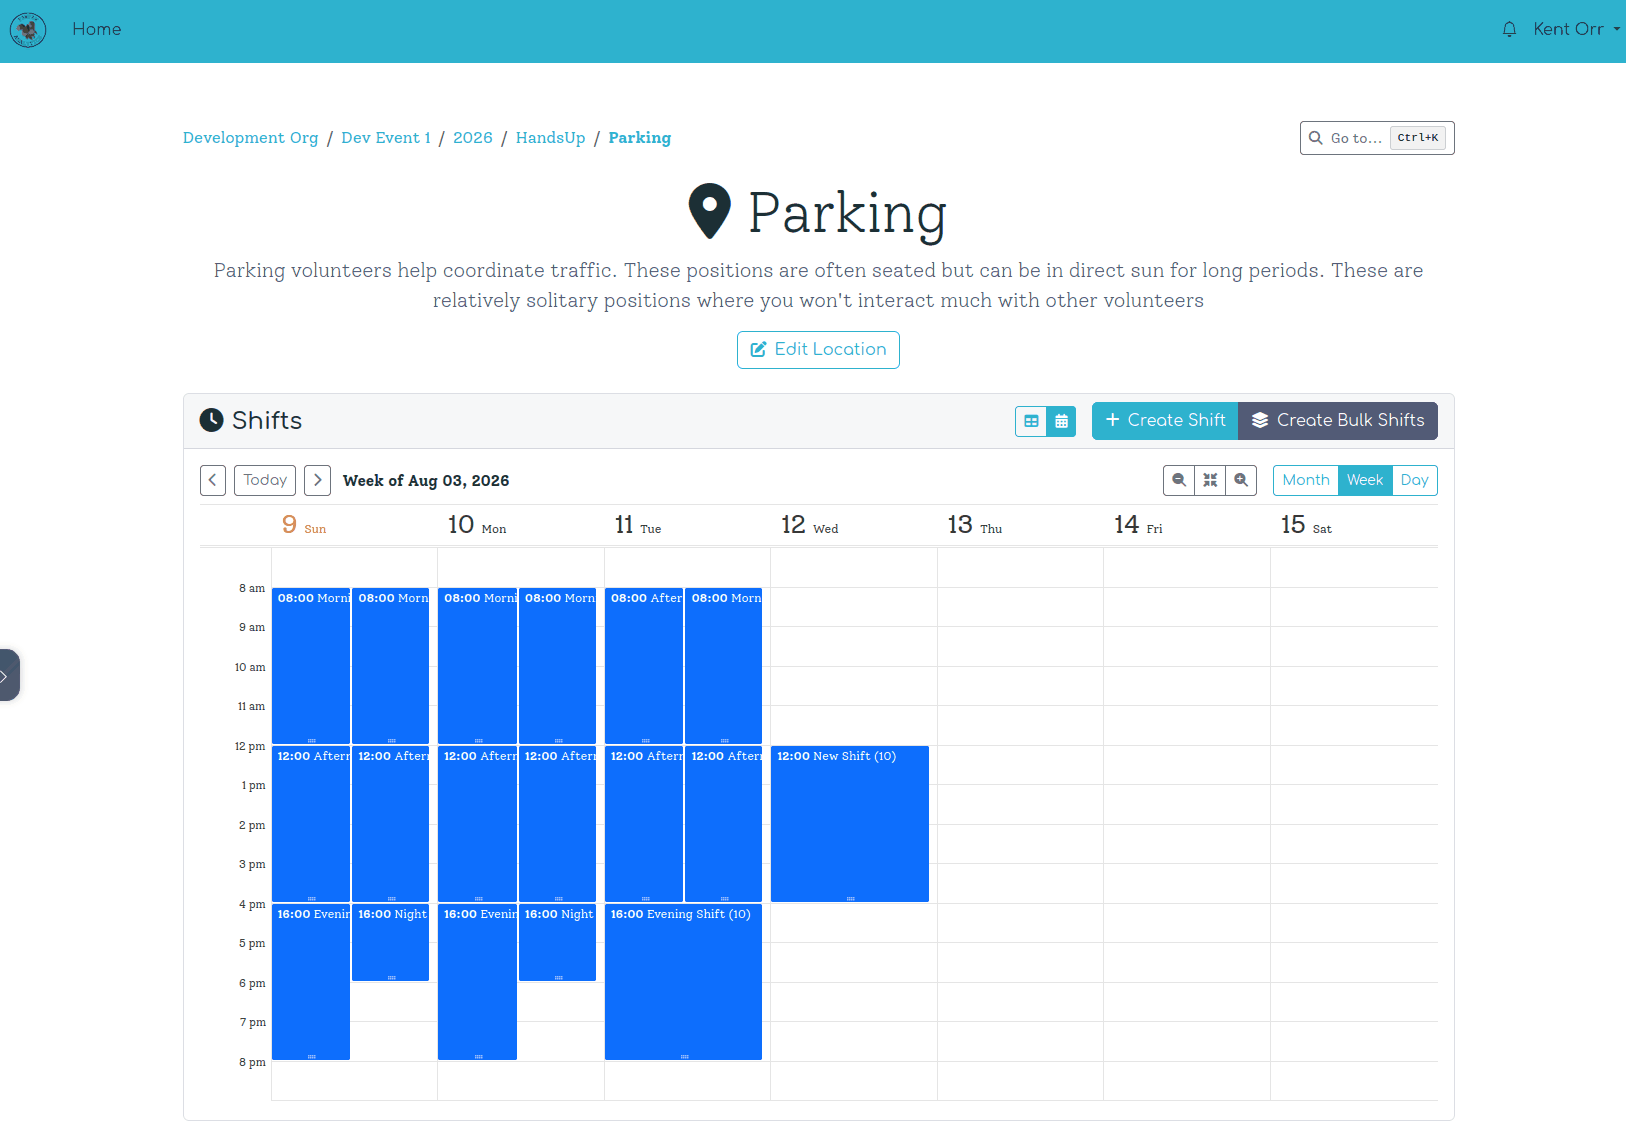This screenshot has width=1626, height=1124.
Task: Open Create Bulk Shifts
Action: (x=1338, y=421)
